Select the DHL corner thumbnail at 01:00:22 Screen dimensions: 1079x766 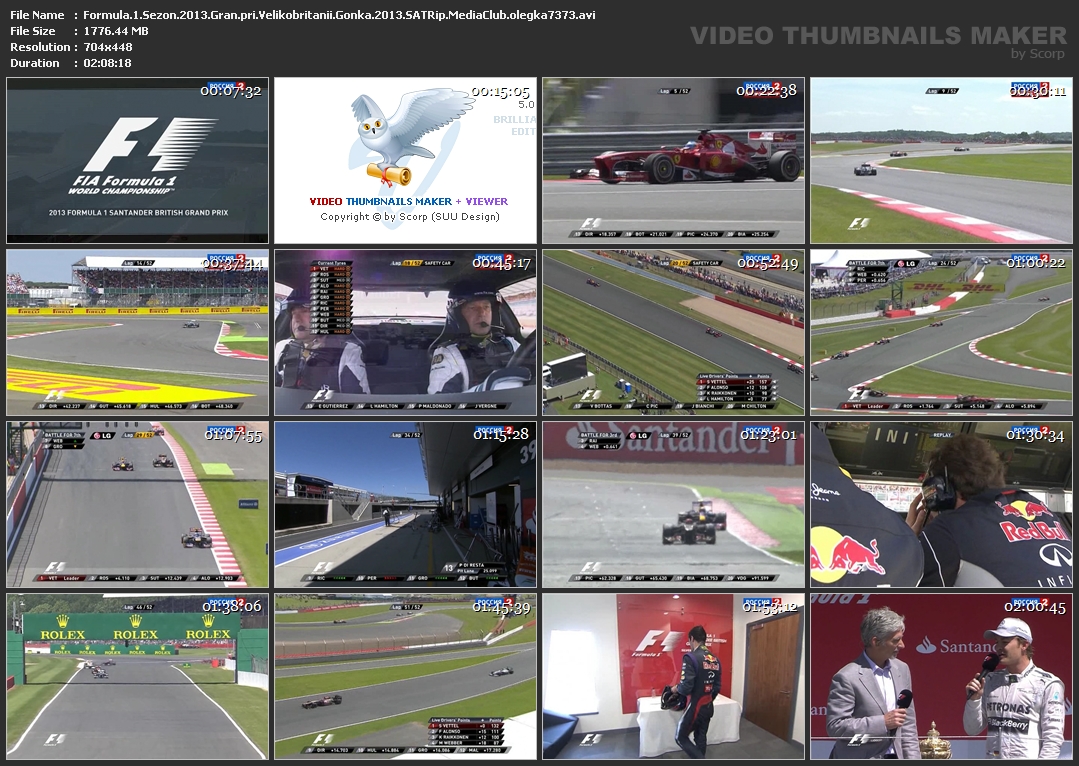click(941, 332)
